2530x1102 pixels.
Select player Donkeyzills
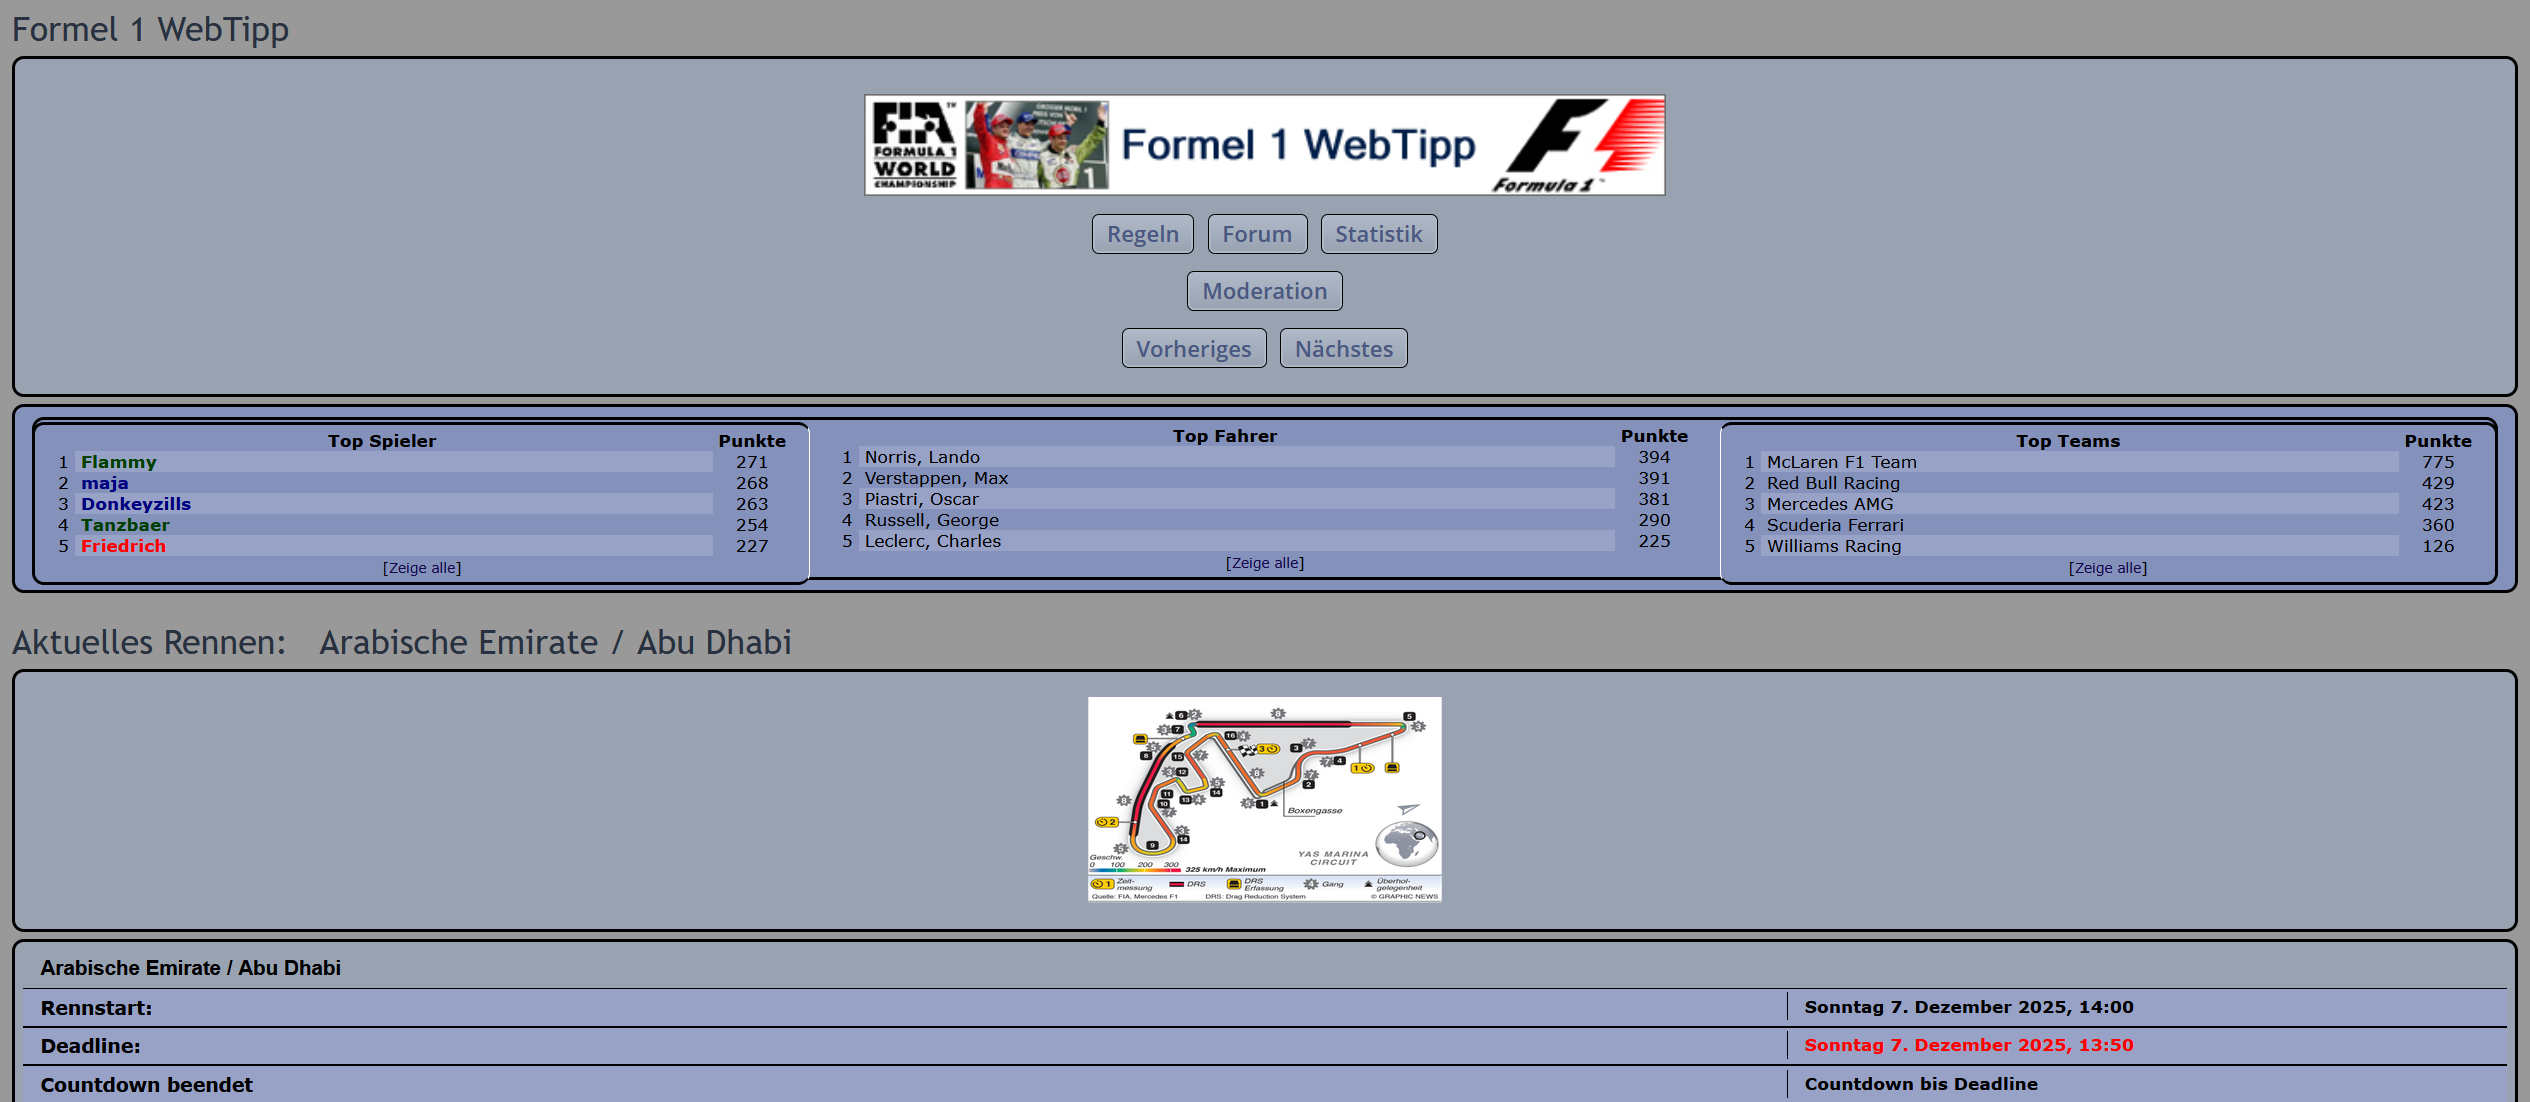point(135,504)
